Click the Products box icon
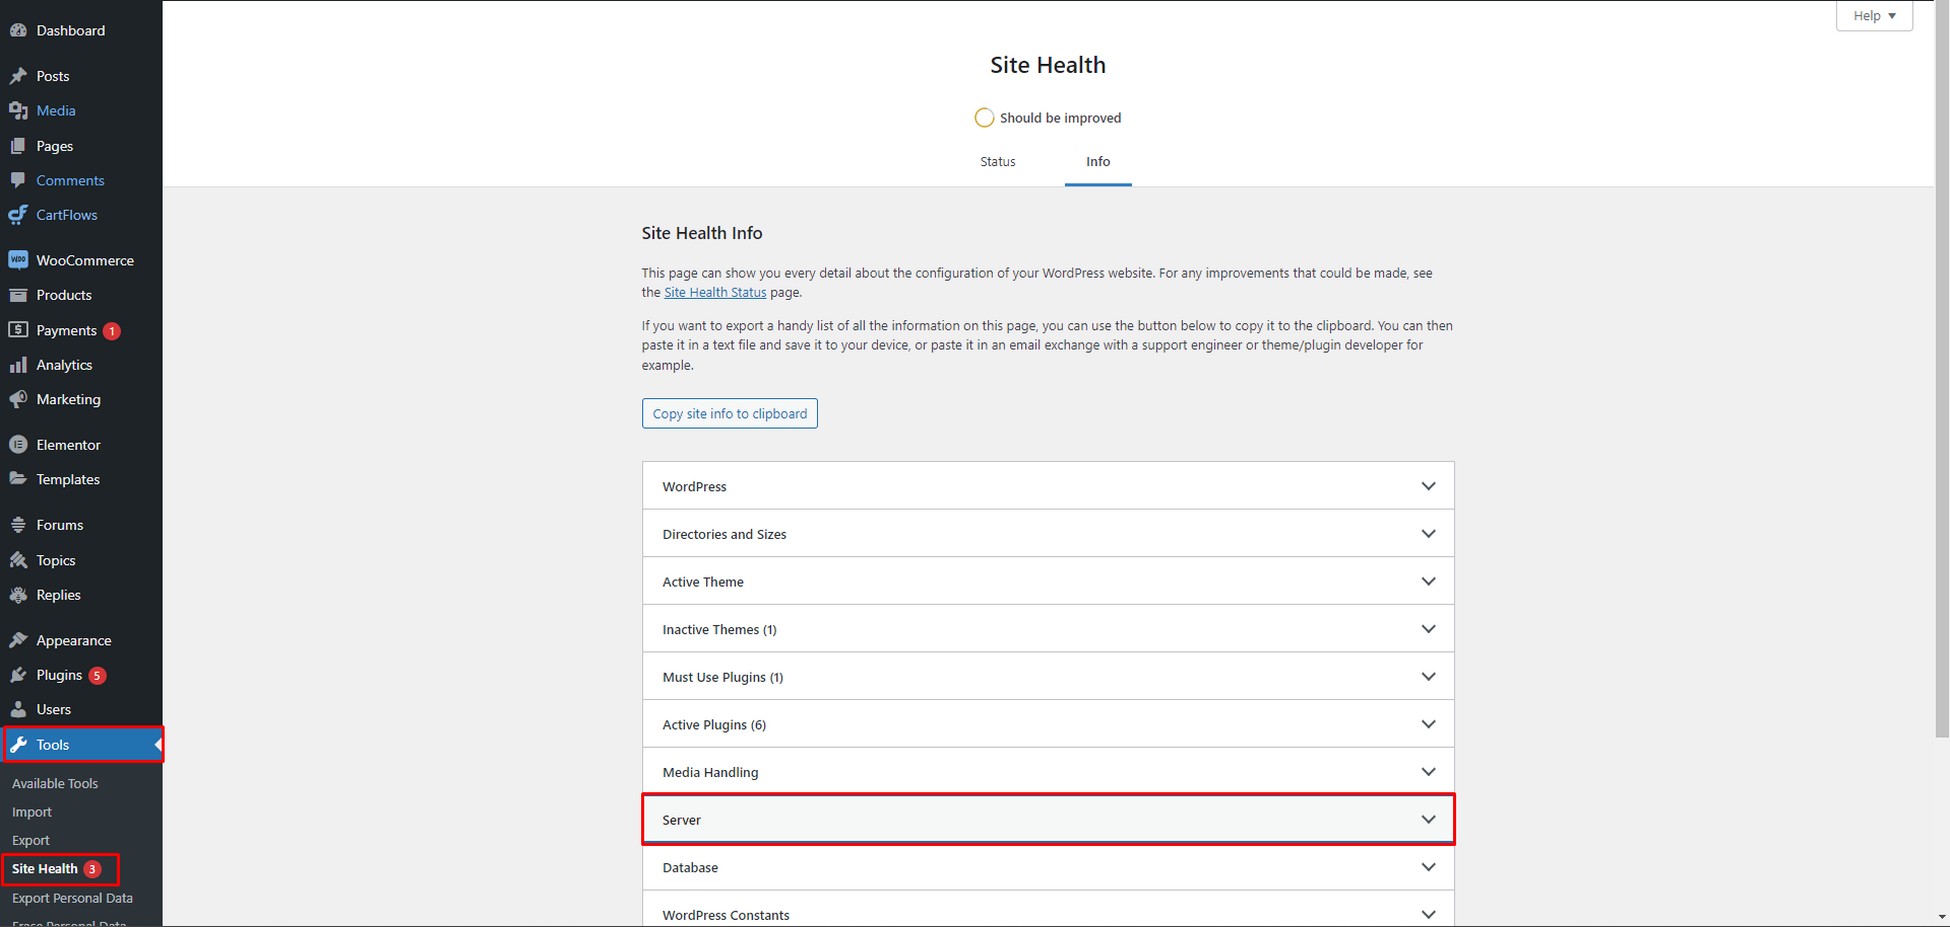The height and width of the screenshot is (927, 1950). pyautogui.click(x=18, y=295)
